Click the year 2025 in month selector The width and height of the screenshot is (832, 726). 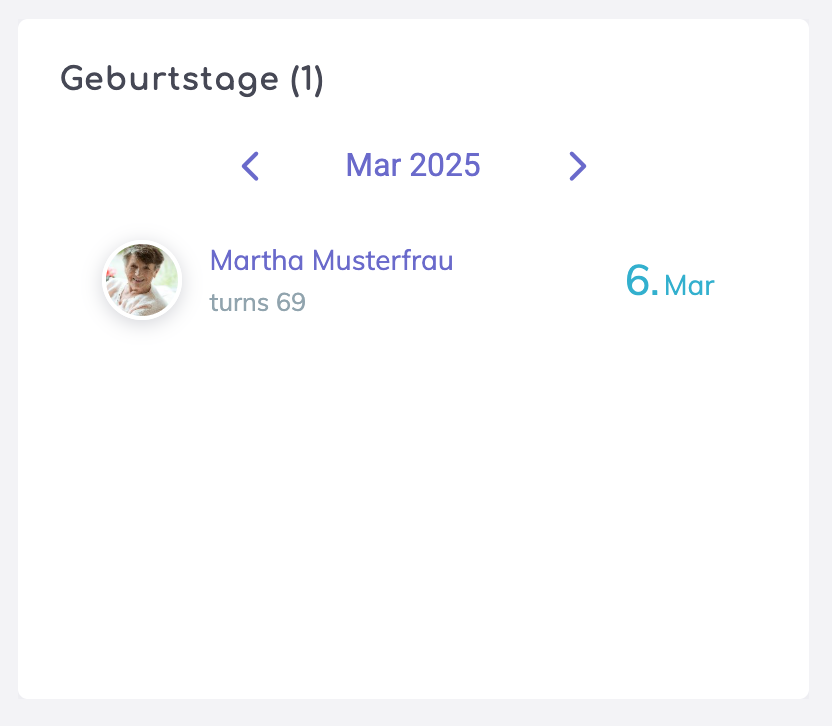(x=446, y=165)
